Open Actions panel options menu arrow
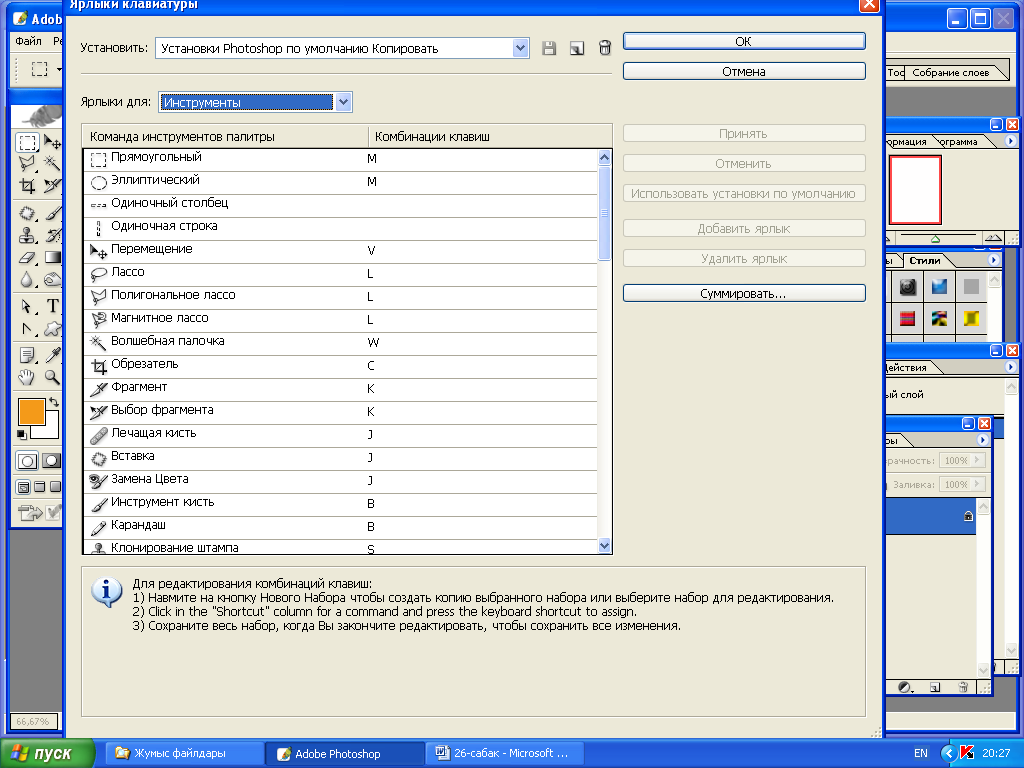 1011,367
